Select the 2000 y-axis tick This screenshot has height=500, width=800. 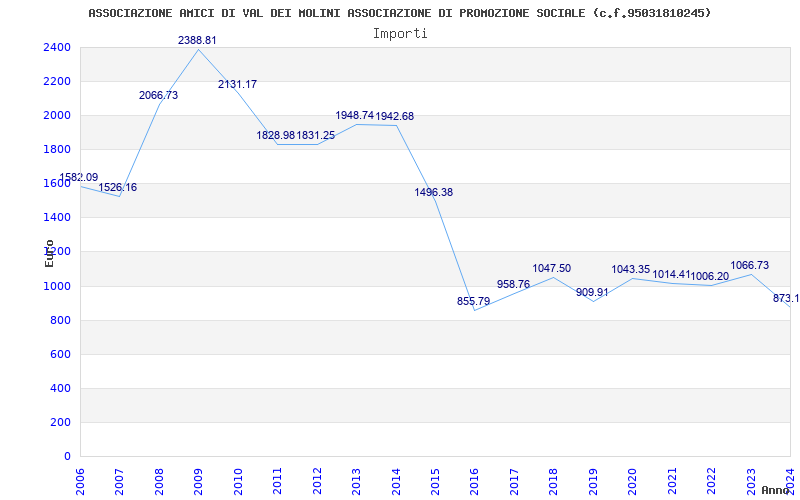[x=57, y=116]
